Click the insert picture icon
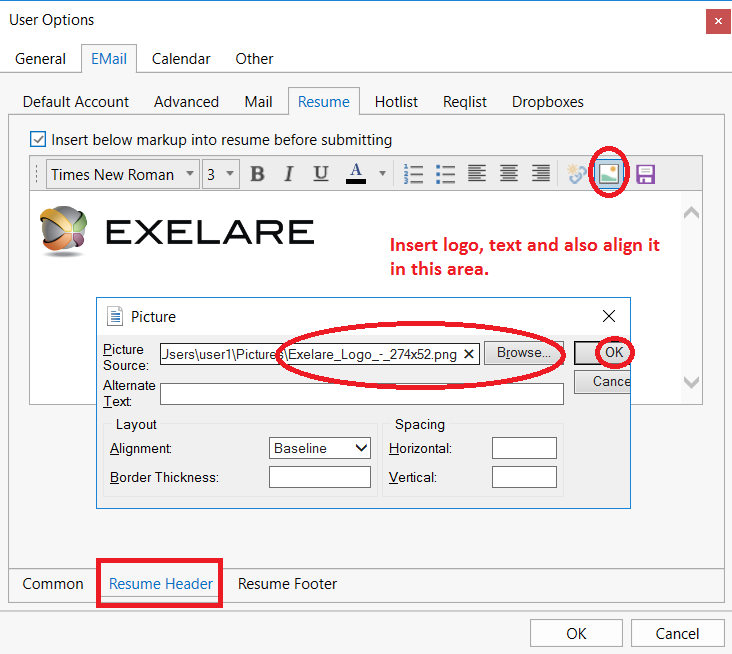 pyautogui.click(x=609, y=174)
